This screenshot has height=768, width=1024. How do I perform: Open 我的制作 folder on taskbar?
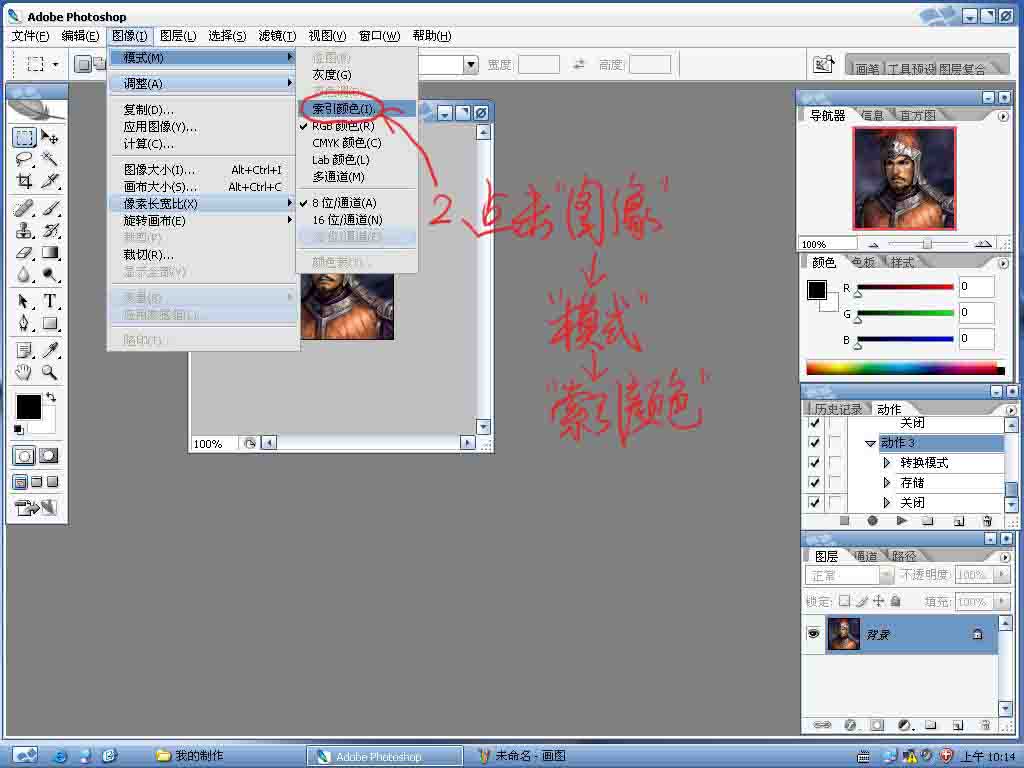click(191, 756)
